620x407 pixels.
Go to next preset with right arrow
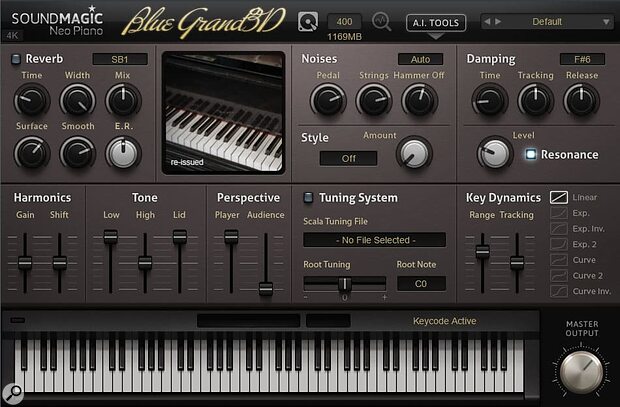click(498, 21)
